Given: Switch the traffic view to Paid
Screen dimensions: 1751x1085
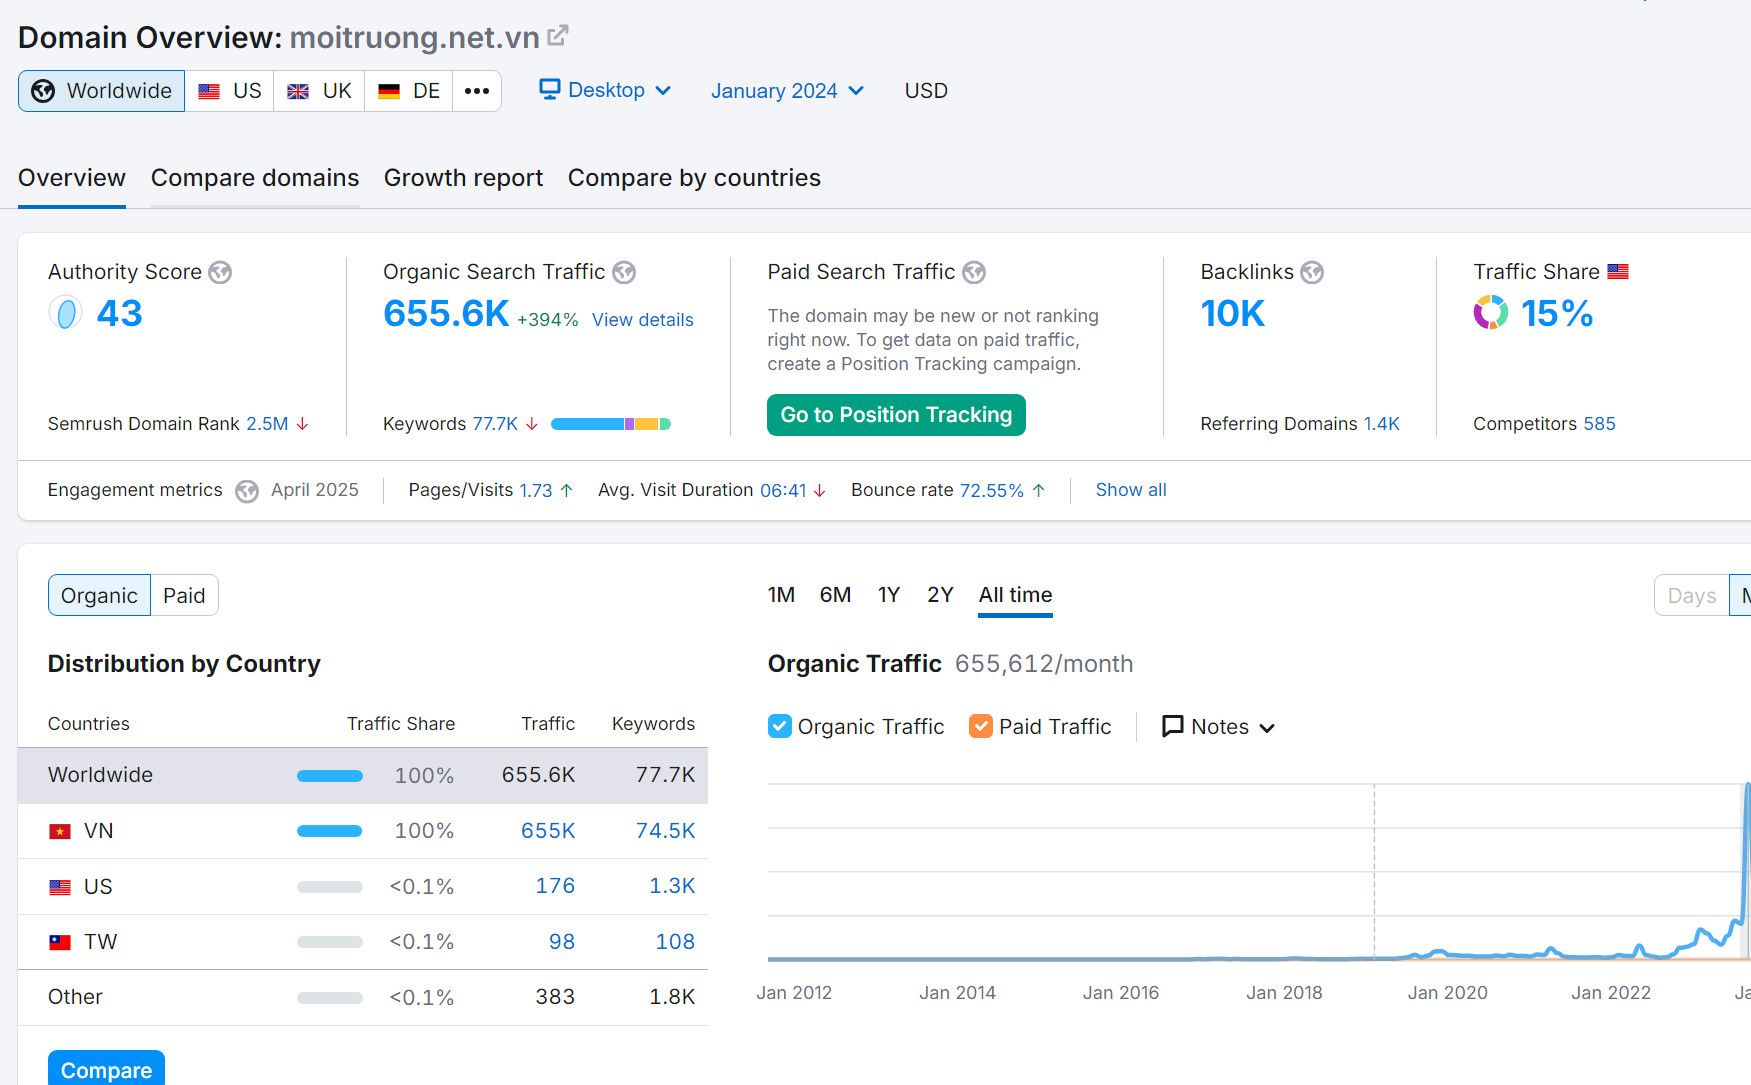Looking at the screenshot, I should tap(184, 595).
